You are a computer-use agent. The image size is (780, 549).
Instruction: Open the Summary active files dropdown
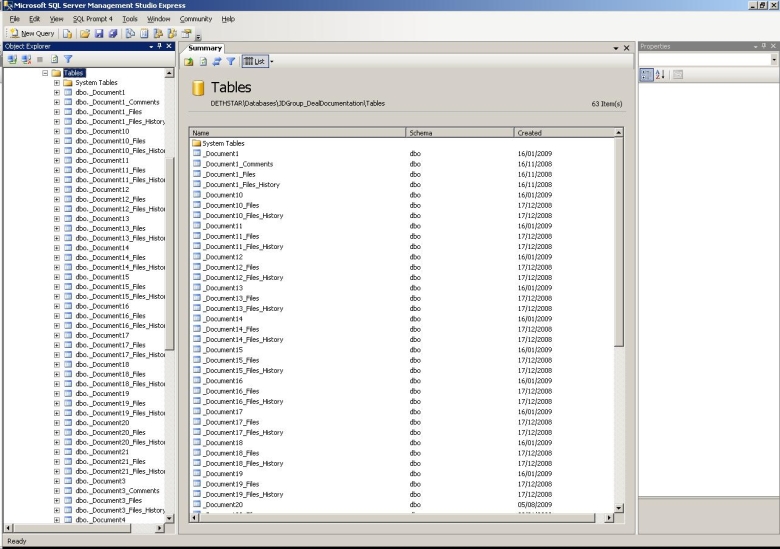pos(616,48)
